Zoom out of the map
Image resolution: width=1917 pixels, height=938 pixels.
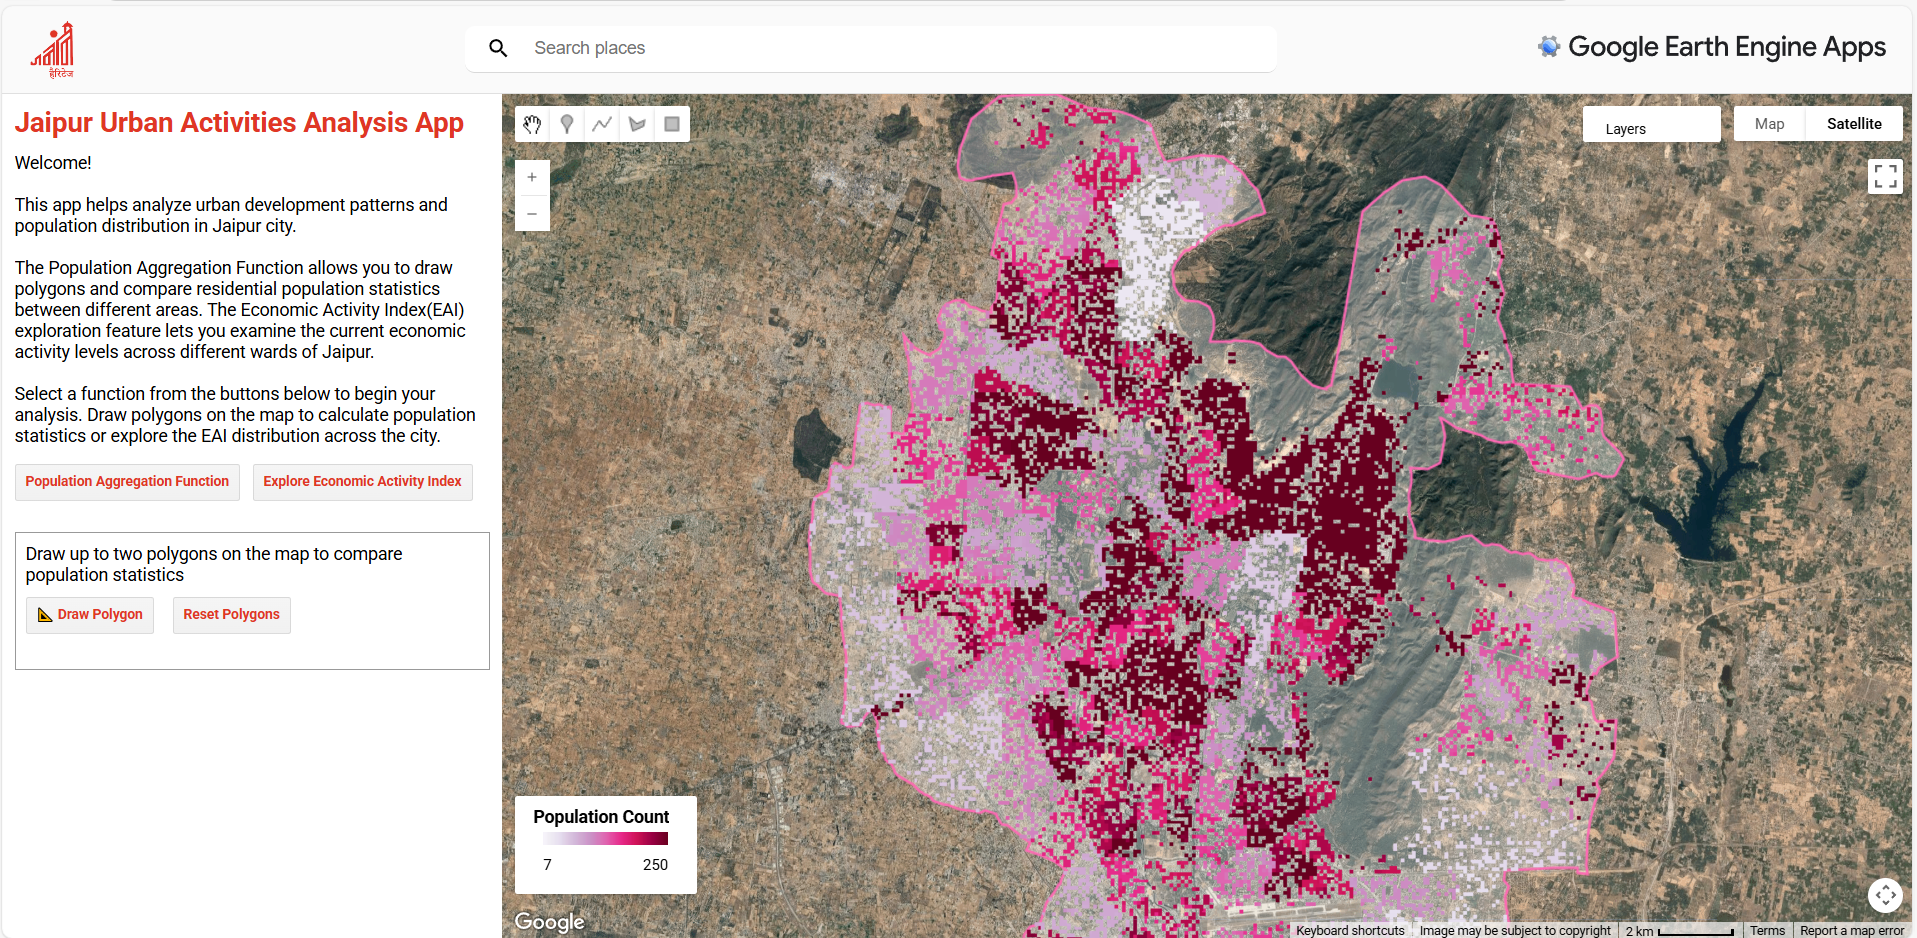point(532,213)
